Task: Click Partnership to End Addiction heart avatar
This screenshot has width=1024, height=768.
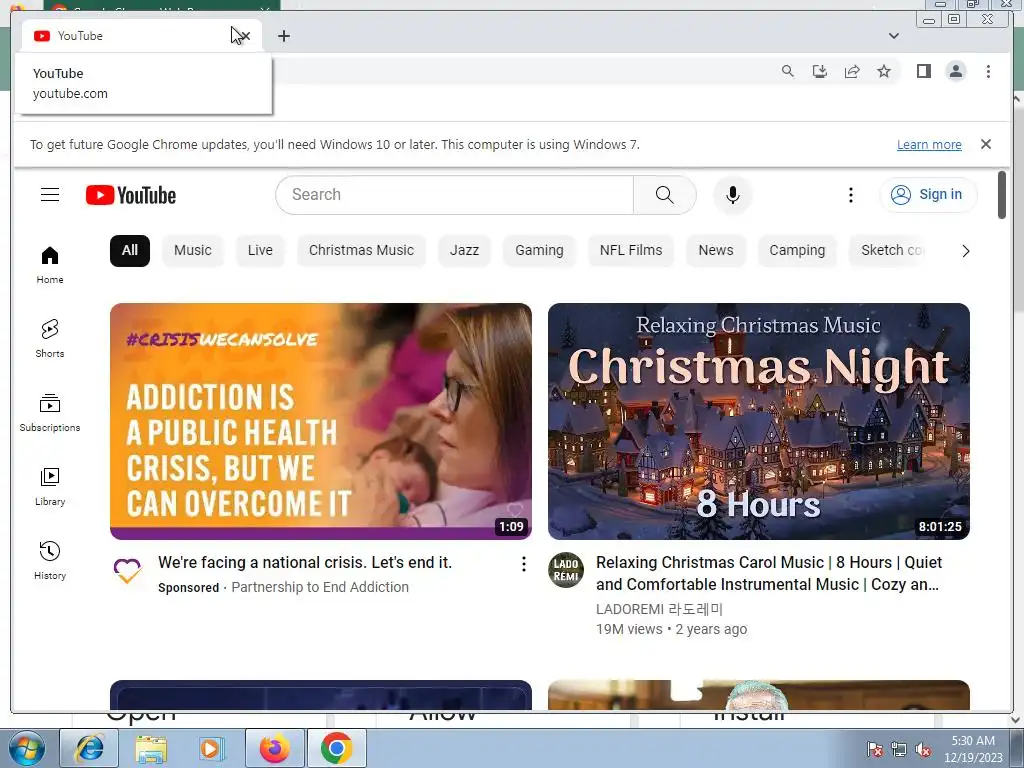Action: pos(127,570)
